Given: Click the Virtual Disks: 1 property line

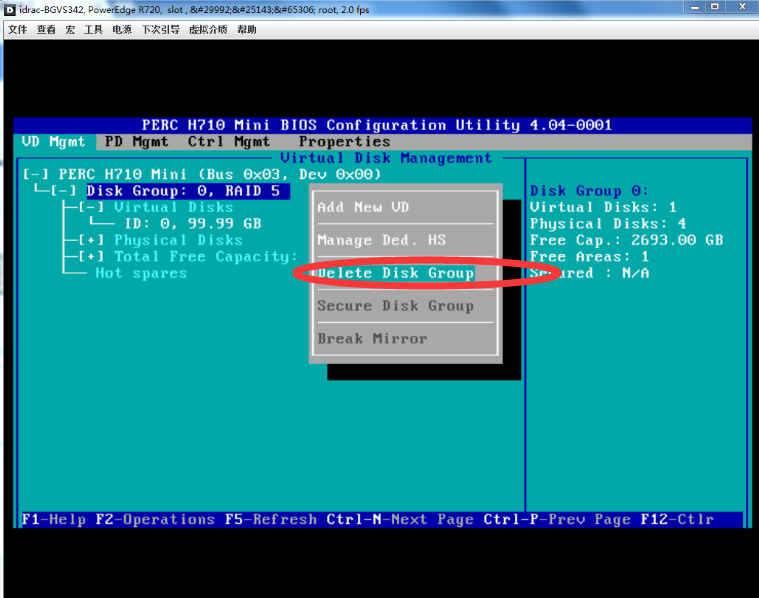Looking at the screenshot, I should [x=603, y=207].
